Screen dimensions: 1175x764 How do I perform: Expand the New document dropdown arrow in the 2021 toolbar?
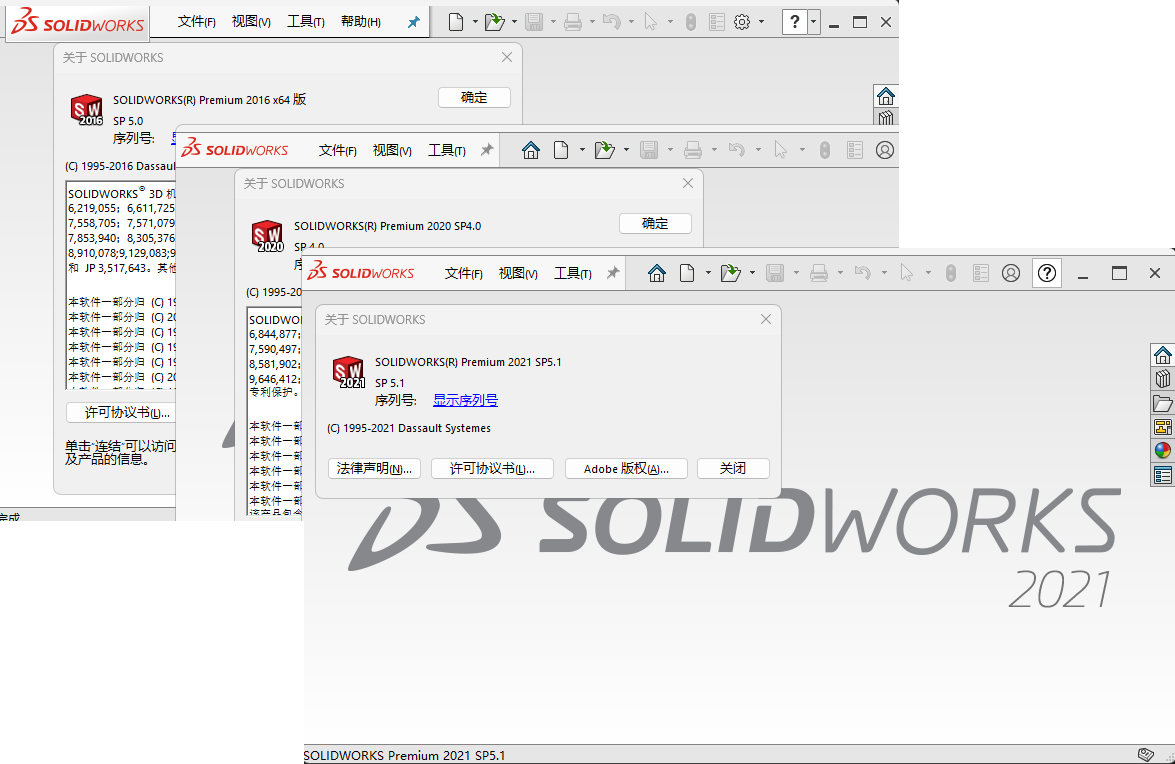coord(707,273)
